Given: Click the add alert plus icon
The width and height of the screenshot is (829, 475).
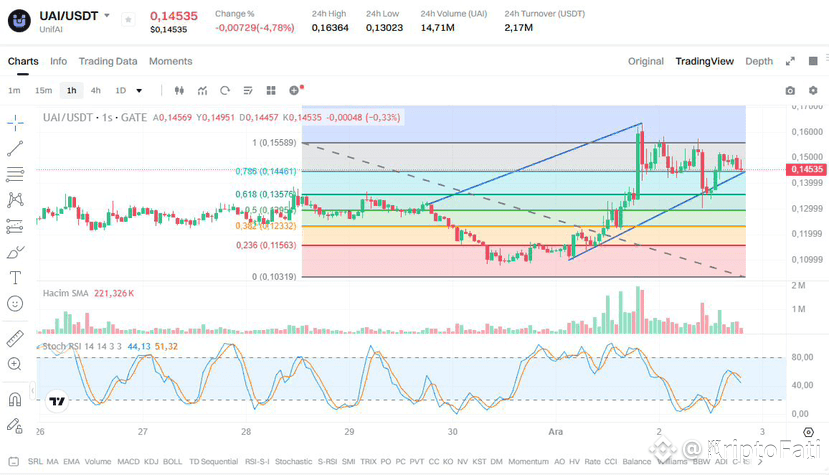Looking at the screenshot, I should 294,90.
